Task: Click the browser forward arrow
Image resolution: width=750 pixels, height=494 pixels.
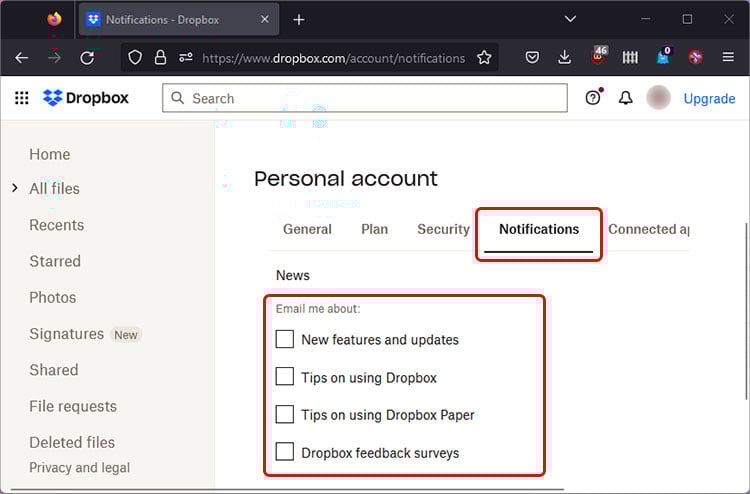Action: (x=55, y=58)
